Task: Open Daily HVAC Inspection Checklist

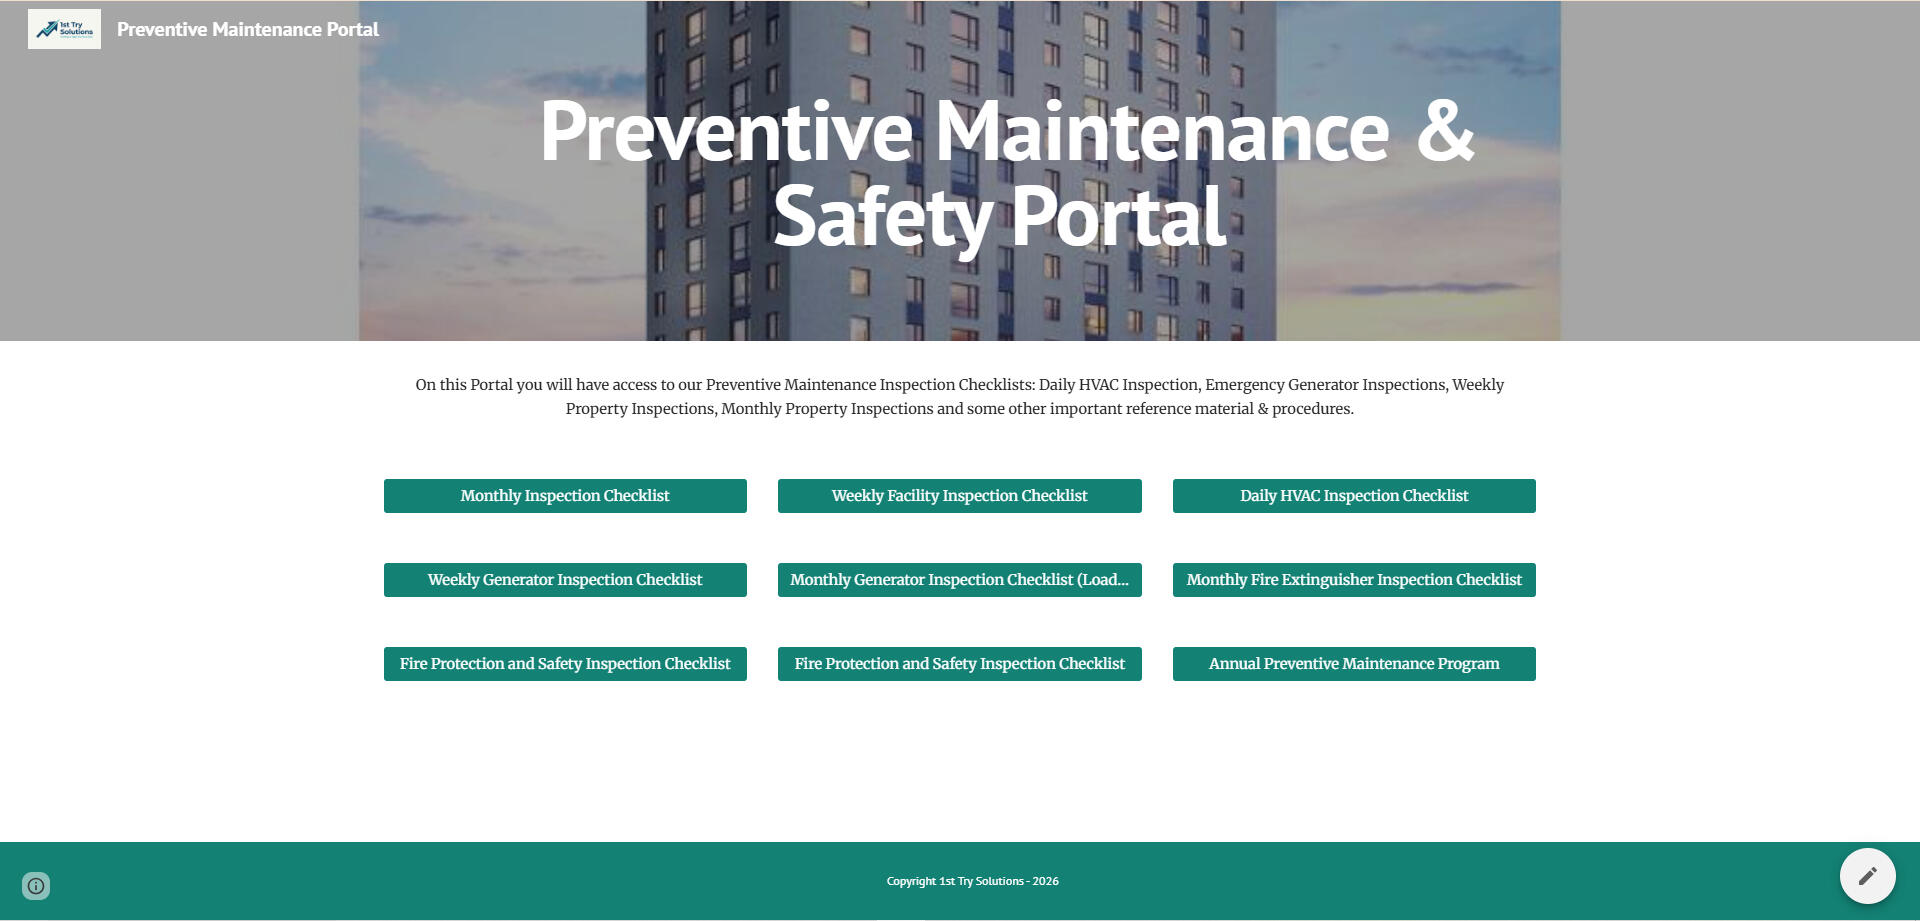Action: (1354, 496)
